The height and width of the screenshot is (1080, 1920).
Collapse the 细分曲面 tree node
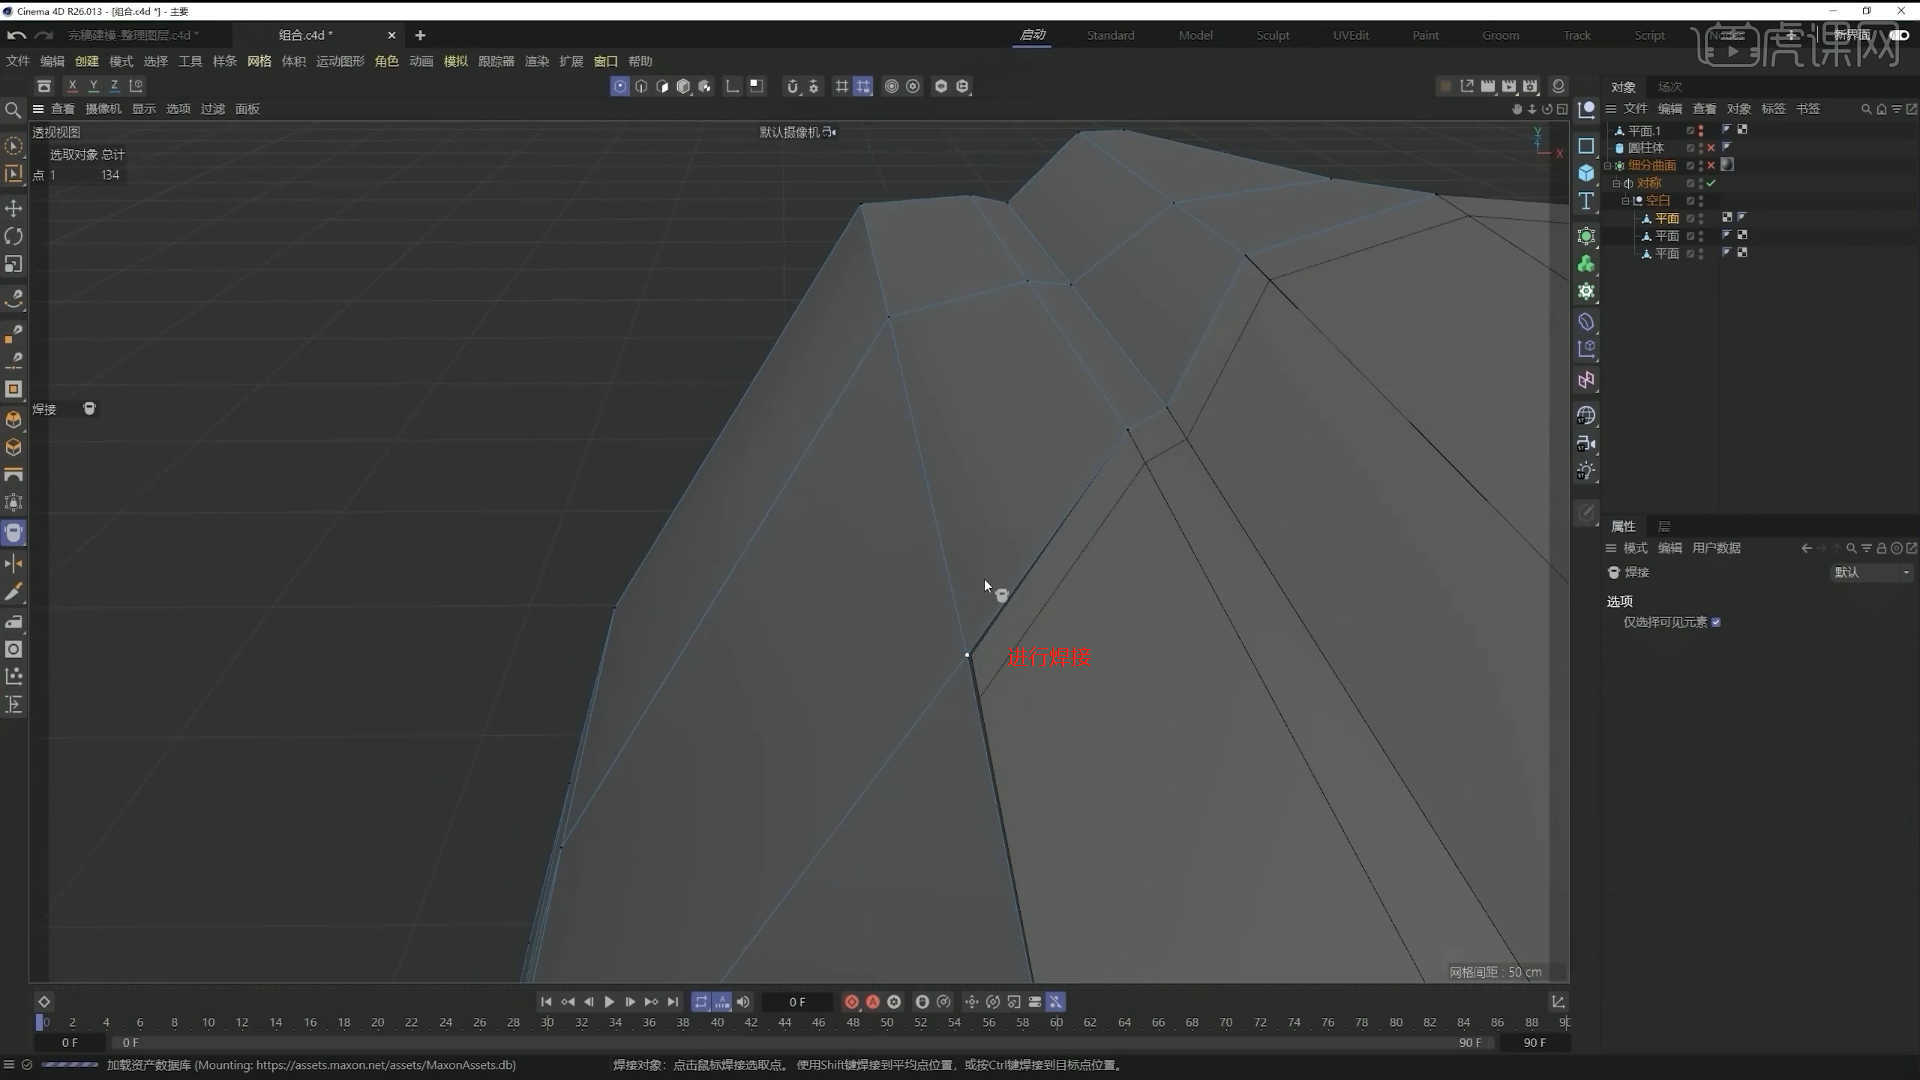(x=1608, y=166)
